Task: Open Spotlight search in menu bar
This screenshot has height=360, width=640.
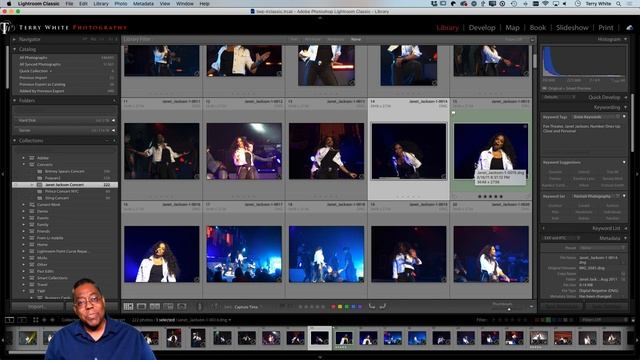Action: tap(619, 4)
